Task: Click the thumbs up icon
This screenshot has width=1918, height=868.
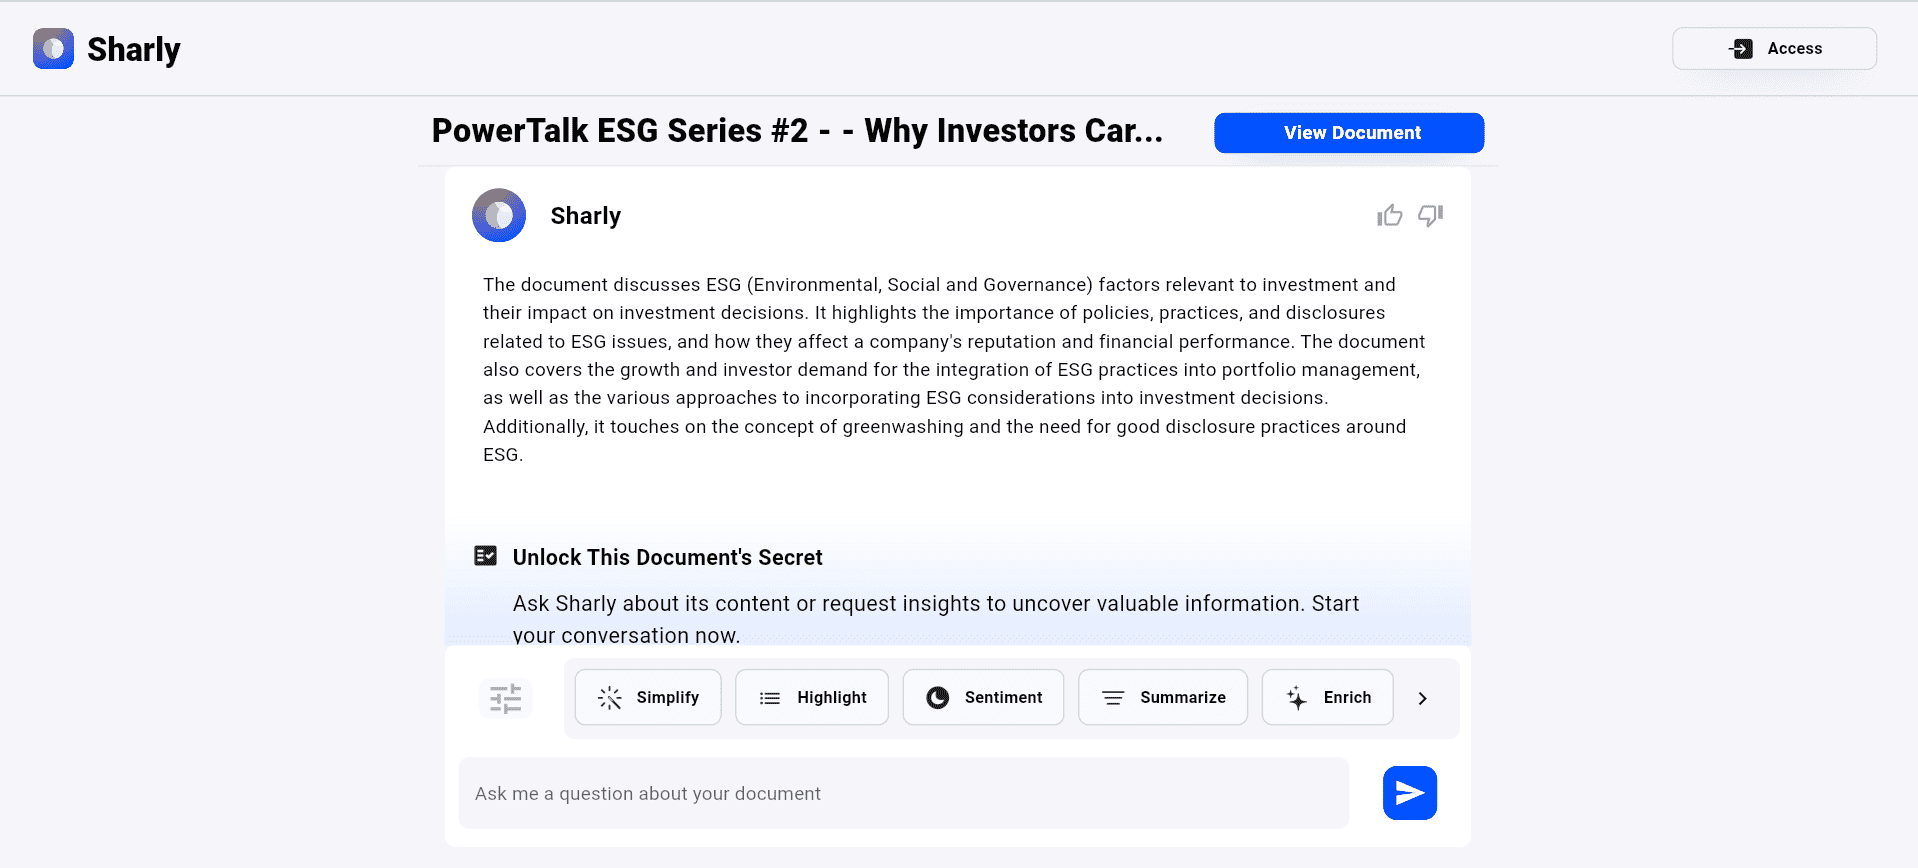Action: (1389, 215)
